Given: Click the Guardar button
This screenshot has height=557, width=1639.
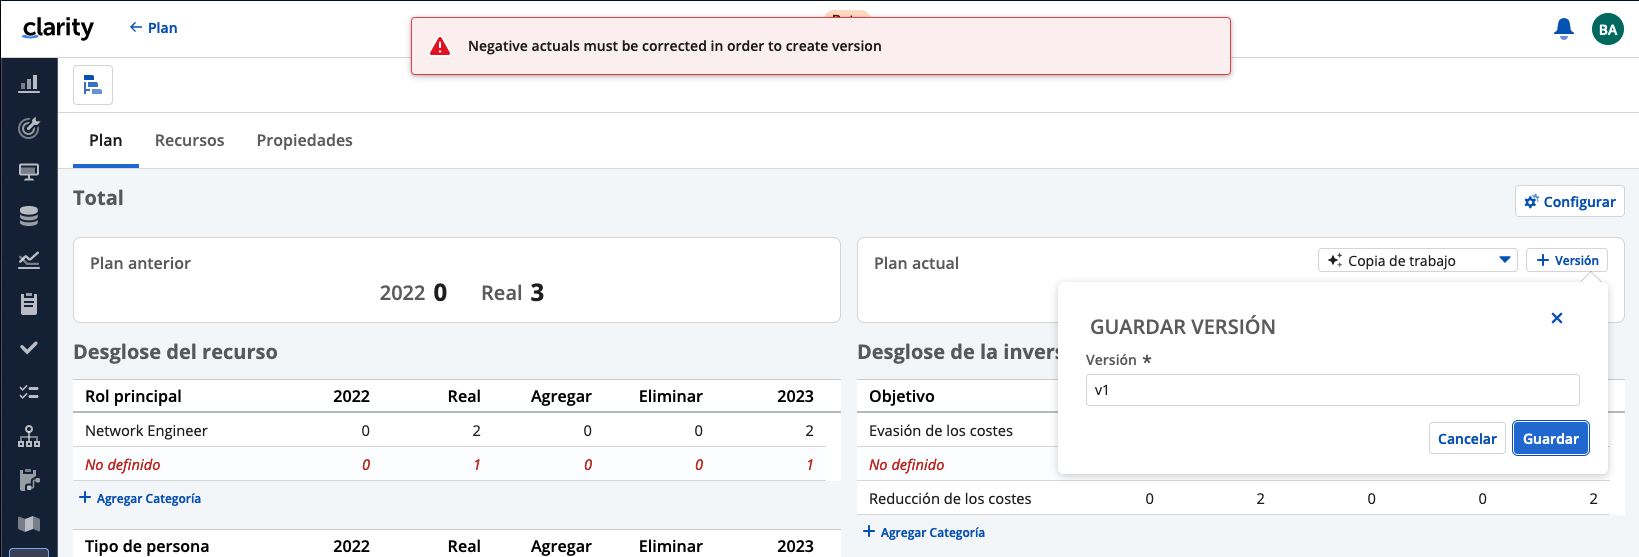Looking at the screenshot, I should (1550, 438).
